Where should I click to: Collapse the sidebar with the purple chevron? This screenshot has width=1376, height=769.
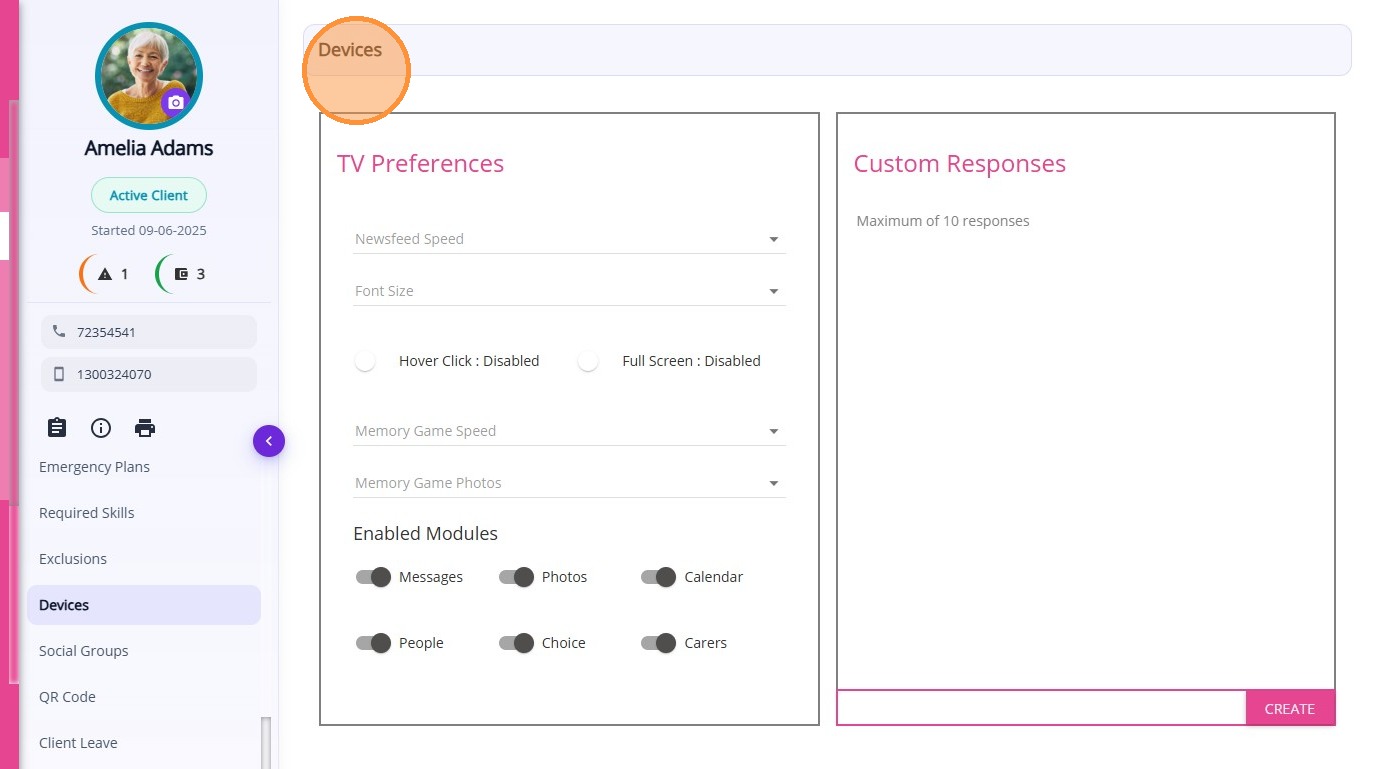[x=269, y=441]
